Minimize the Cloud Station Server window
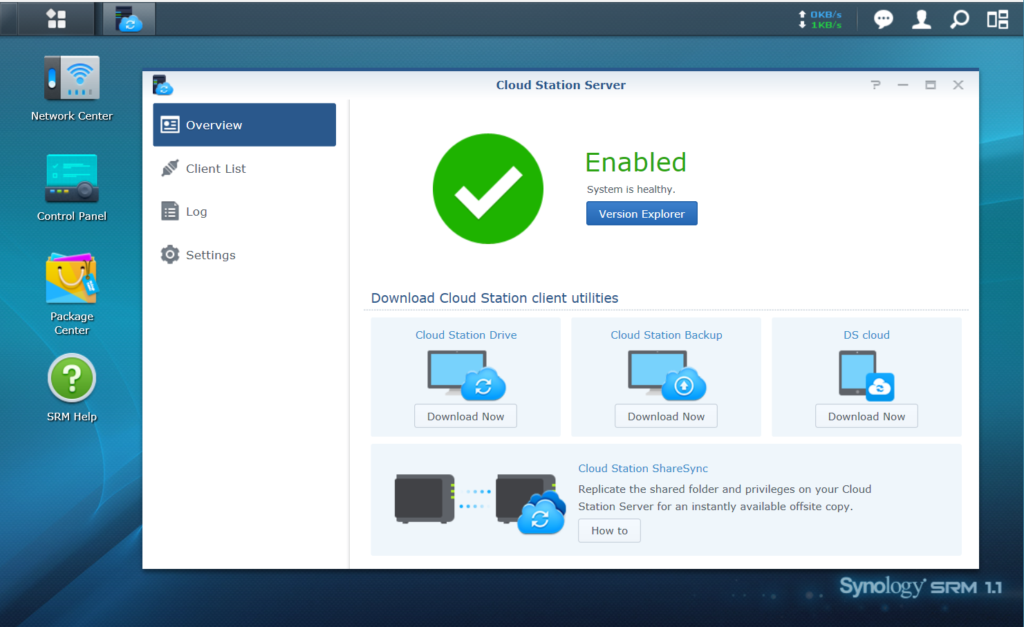 [903, 85]
